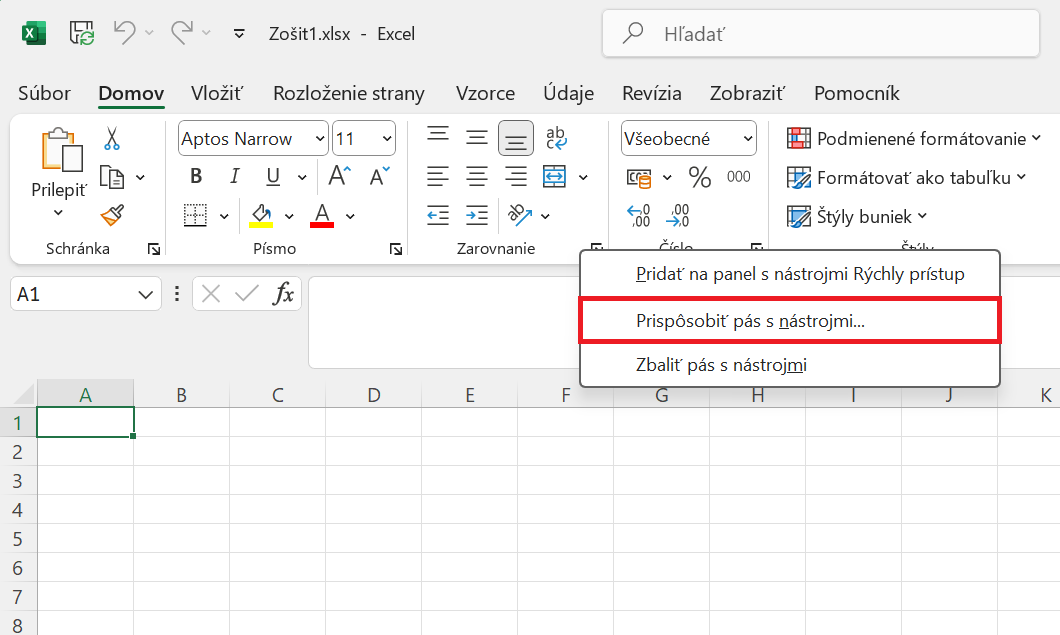Toggle italic formatting

point(234,177)
